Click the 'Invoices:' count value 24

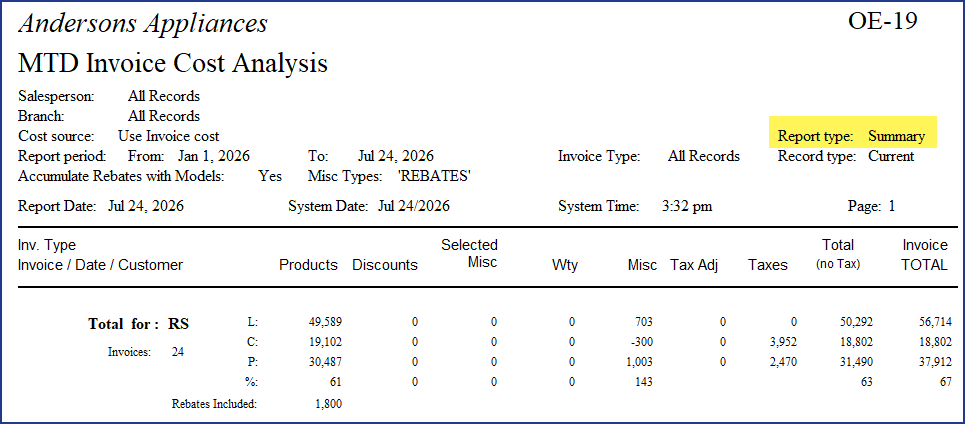tap(177, 353)
